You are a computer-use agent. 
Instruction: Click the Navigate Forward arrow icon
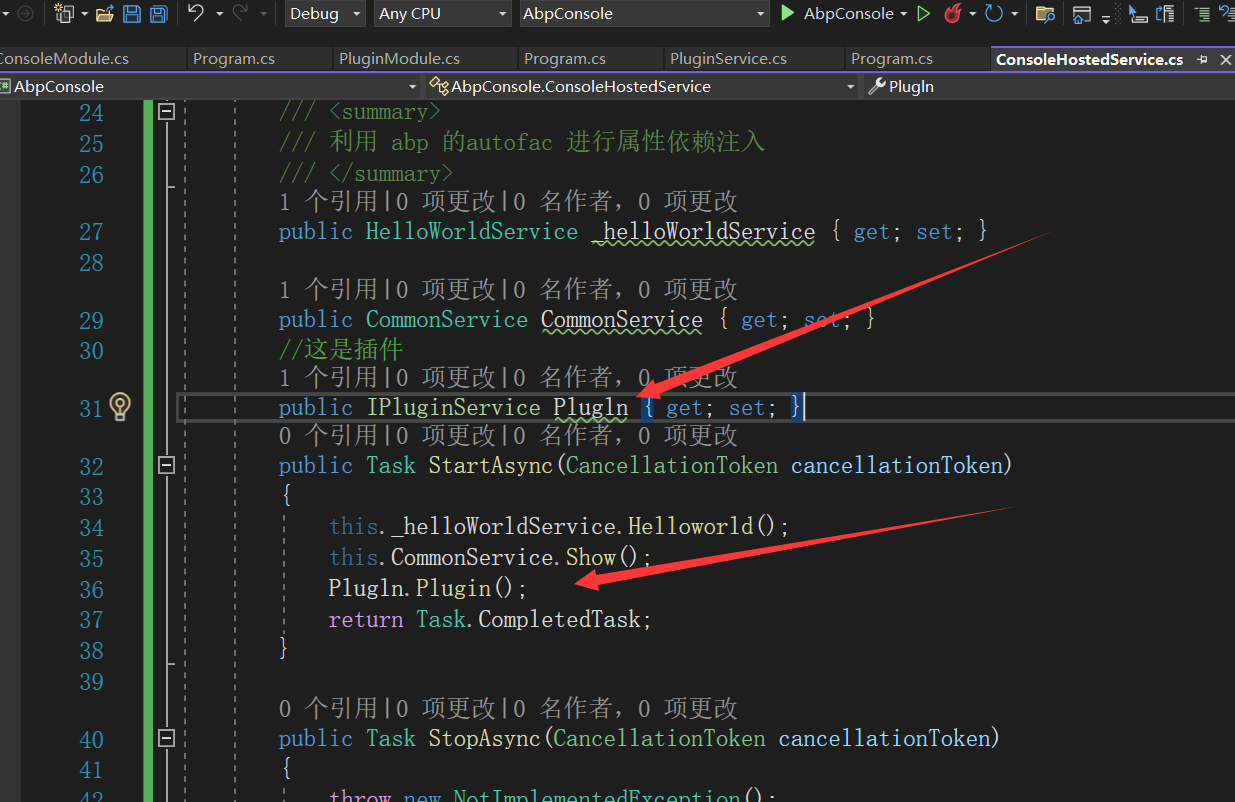24,14
